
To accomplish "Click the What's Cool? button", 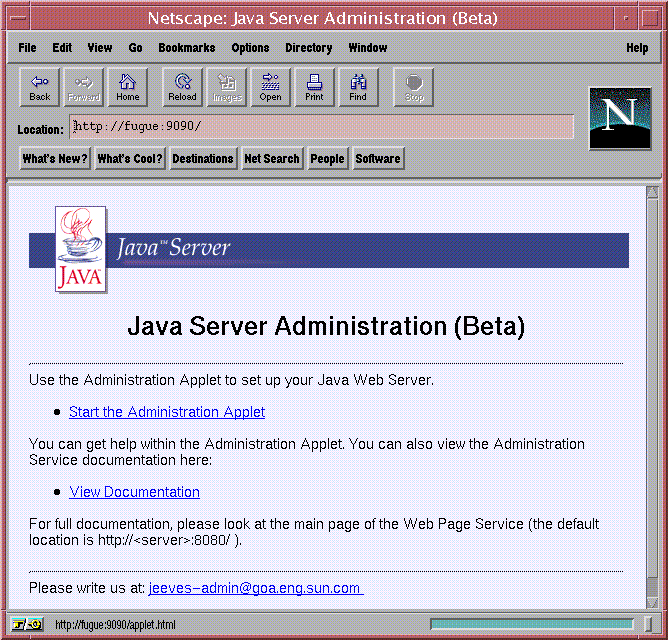I will pyautogui.click(x=130, y=159).
